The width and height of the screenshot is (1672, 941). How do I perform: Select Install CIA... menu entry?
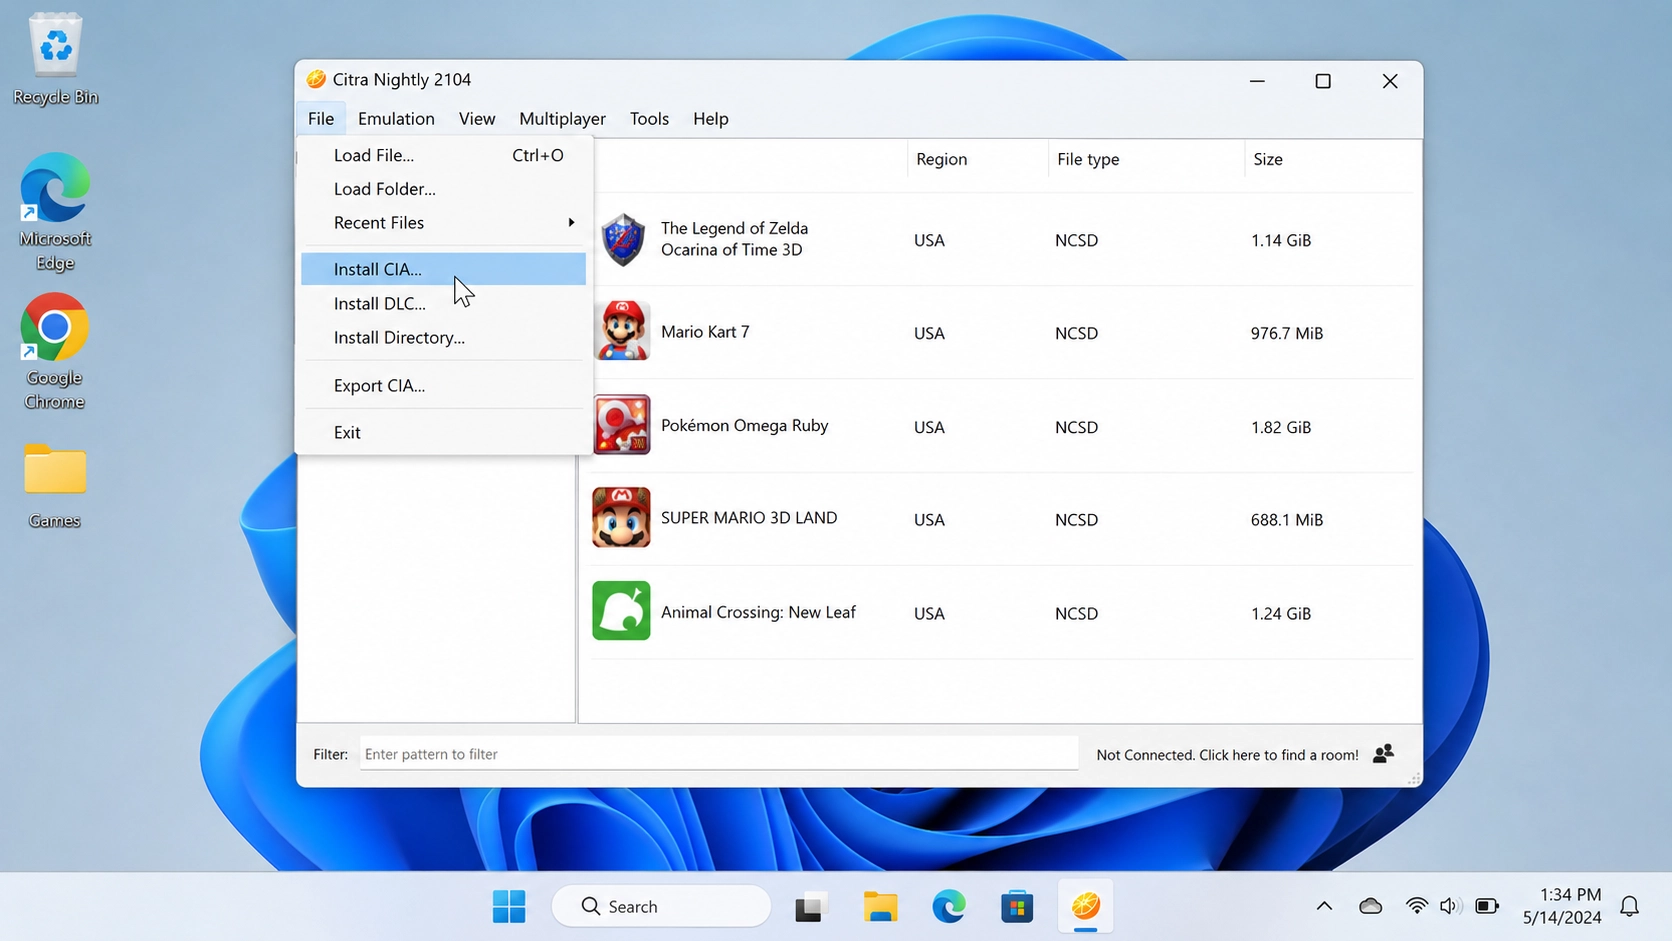[443, 269]
